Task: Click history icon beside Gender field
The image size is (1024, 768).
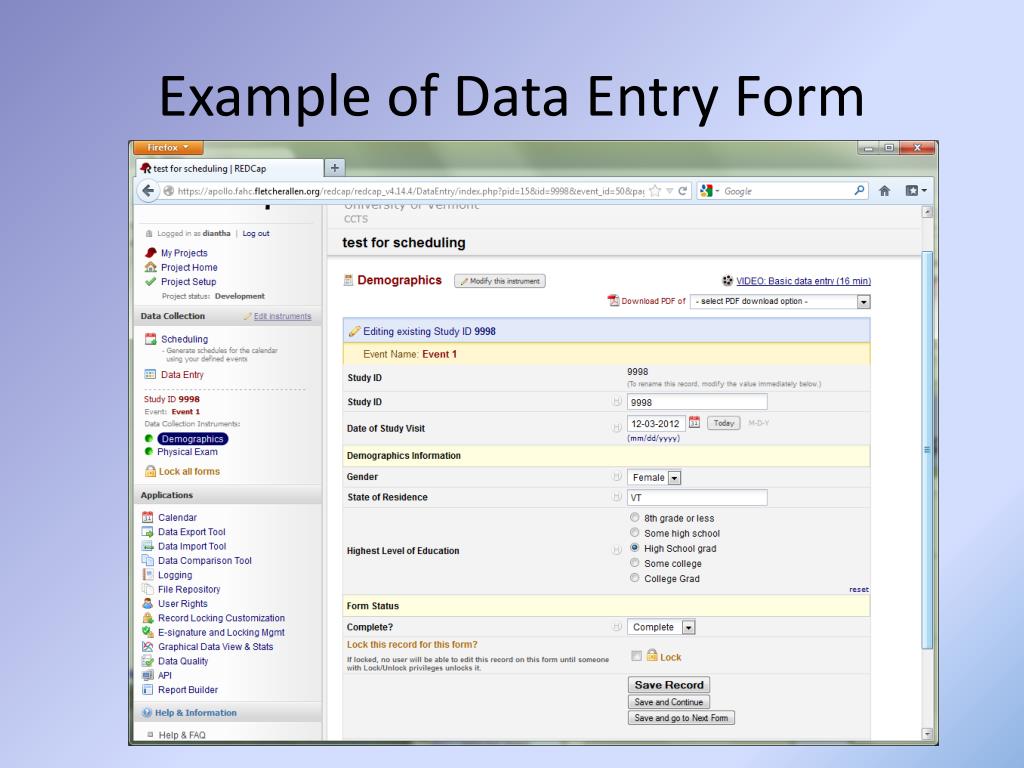Action: (x=616, y=477)
